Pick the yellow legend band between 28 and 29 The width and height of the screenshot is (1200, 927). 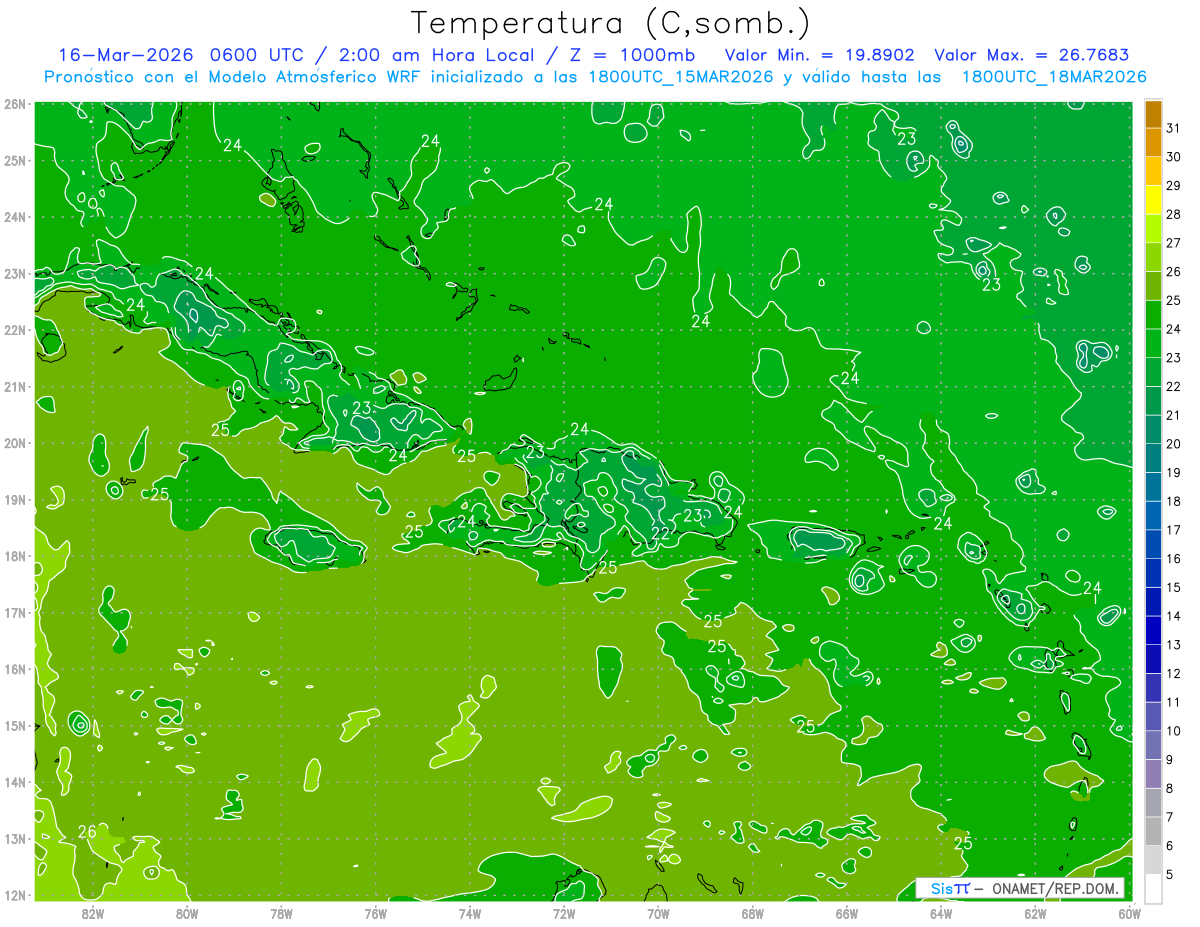pos(1152,200)
